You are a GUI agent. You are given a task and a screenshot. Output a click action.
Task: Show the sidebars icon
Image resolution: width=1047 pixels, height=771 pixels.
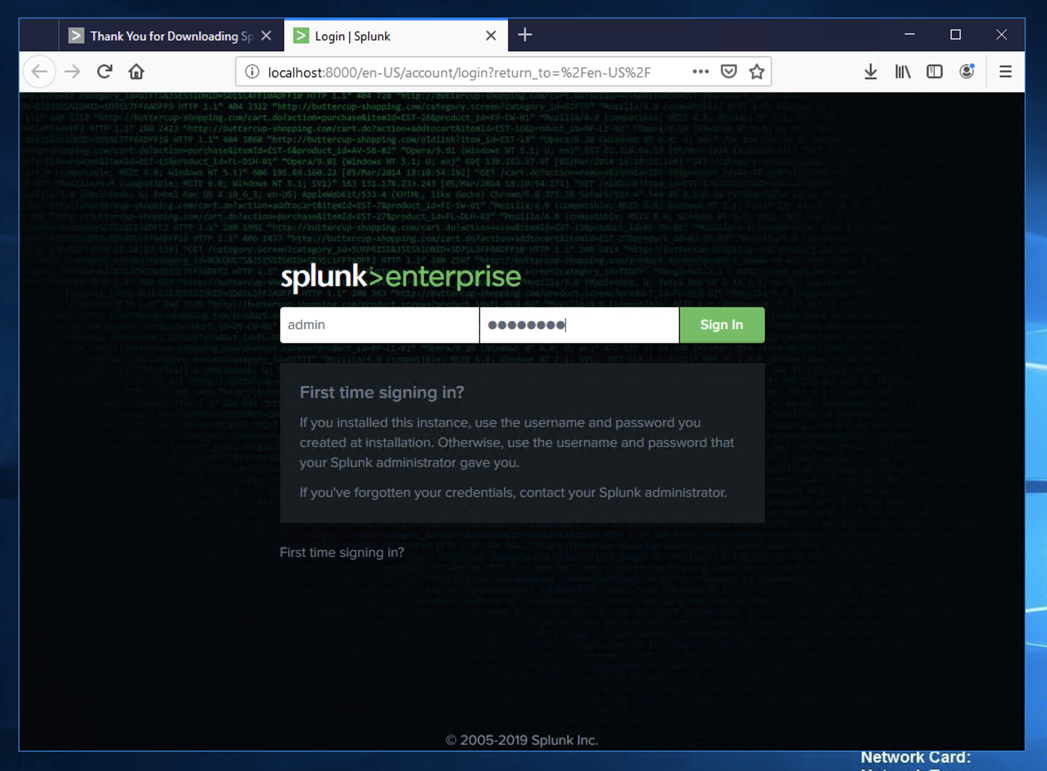click(935, 71)
